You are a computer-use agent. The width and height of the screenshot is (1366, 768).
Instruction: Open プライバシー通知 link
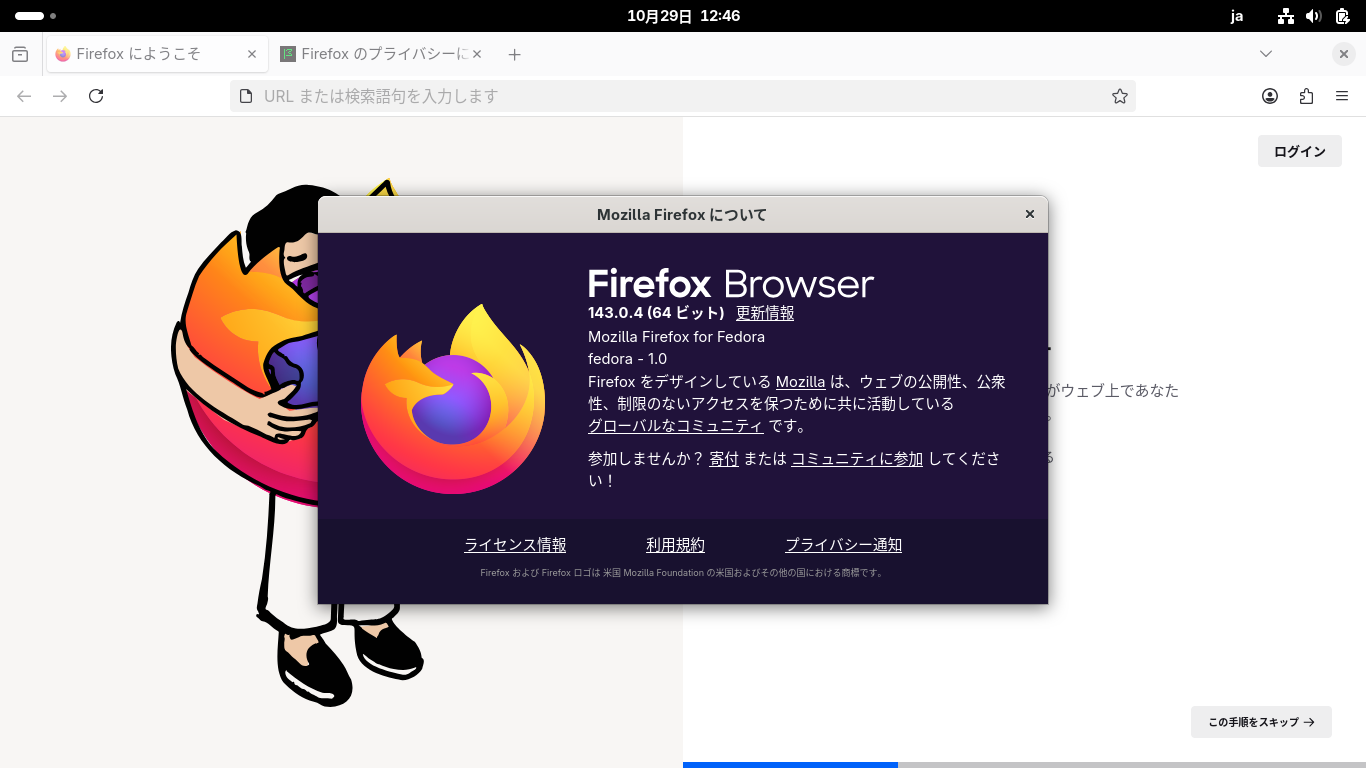click(844, 545)
